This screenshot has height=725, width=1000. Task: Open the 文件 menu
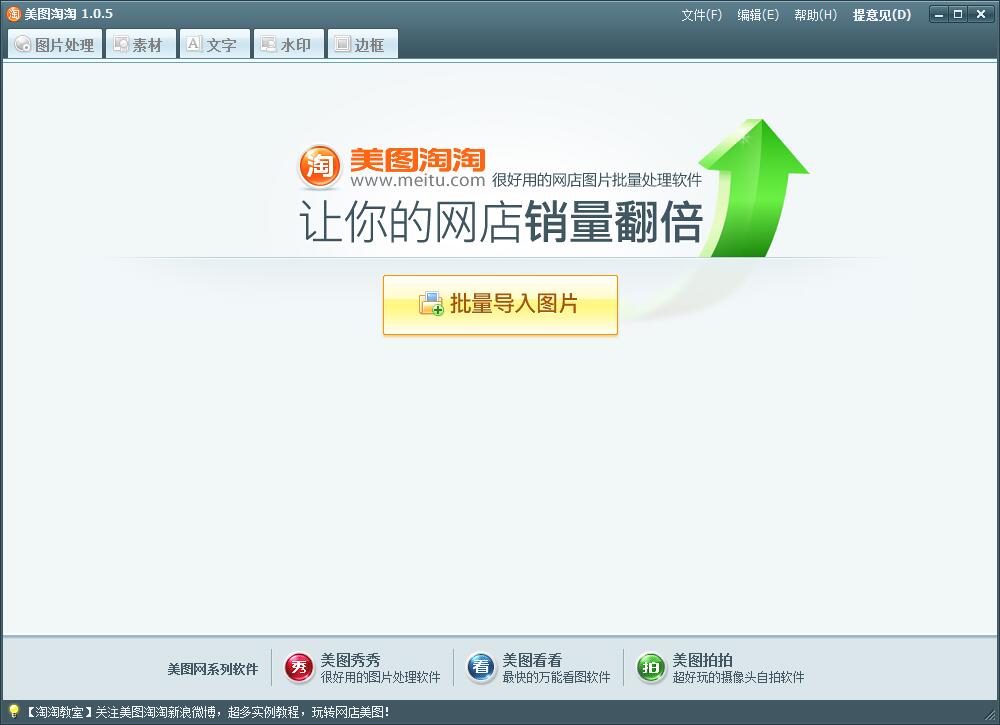tap(700, 15)
